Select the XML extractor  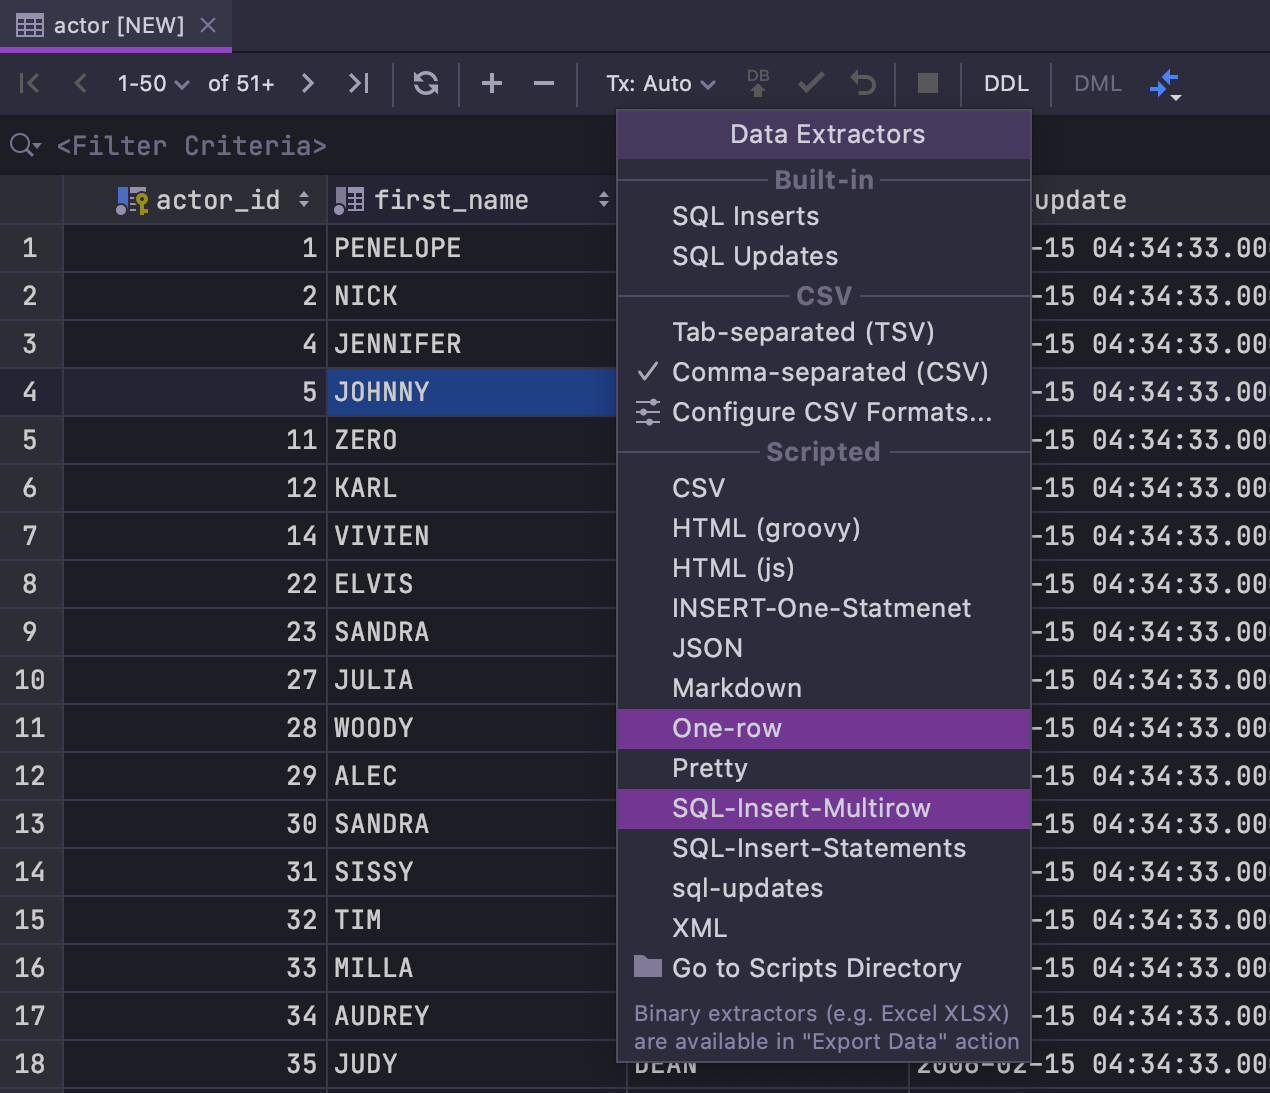[x=824, y=928]
